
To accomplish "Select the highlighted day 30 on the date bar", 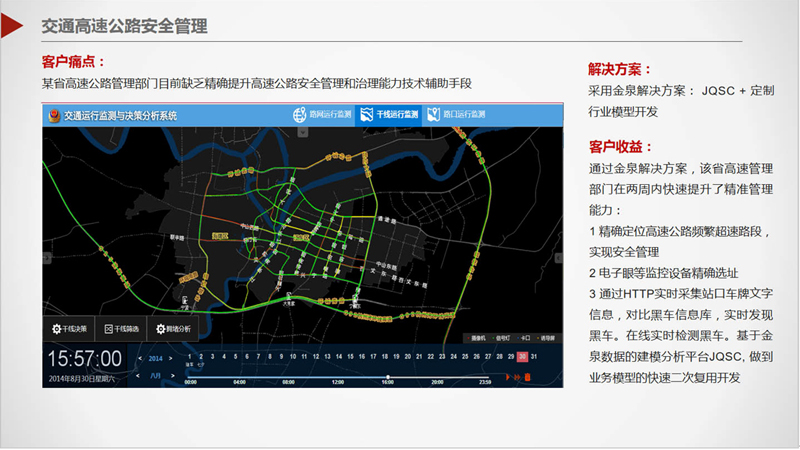I will 522,356.
